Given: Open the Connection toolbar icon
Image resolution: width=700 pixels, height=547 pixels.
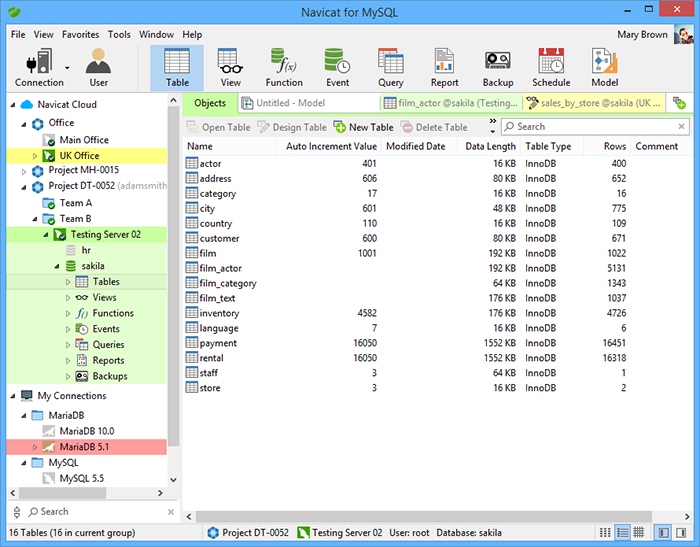Looking at the screenshot, I should [39, 68].
